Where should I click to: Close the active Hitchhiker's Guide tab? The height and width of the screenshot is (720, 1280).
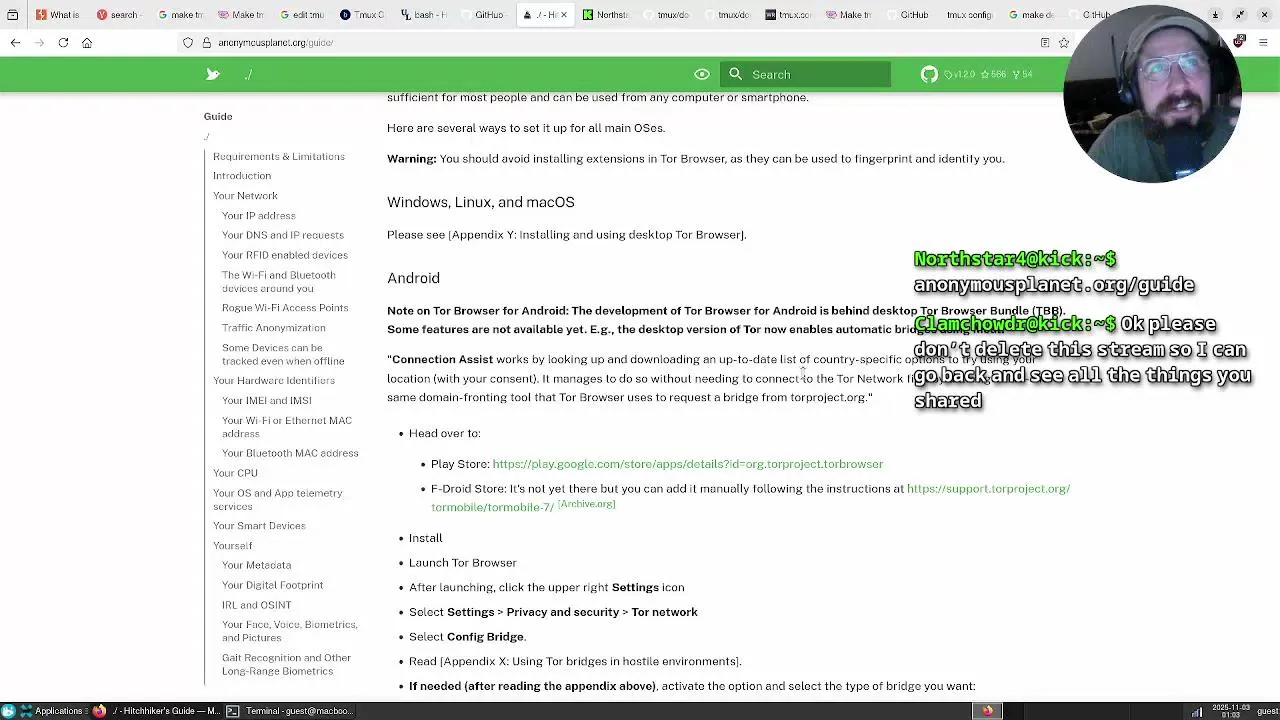pyautogui.click(x=563, y=15)
